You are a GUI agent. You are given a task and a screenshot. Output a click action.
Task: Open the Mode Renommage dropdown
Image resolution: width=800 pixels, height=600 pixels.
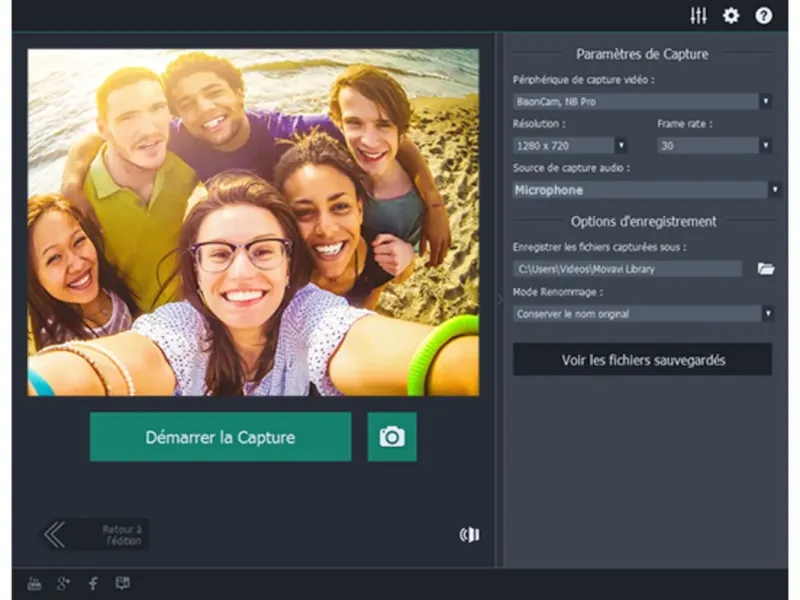tap(643, 313)
